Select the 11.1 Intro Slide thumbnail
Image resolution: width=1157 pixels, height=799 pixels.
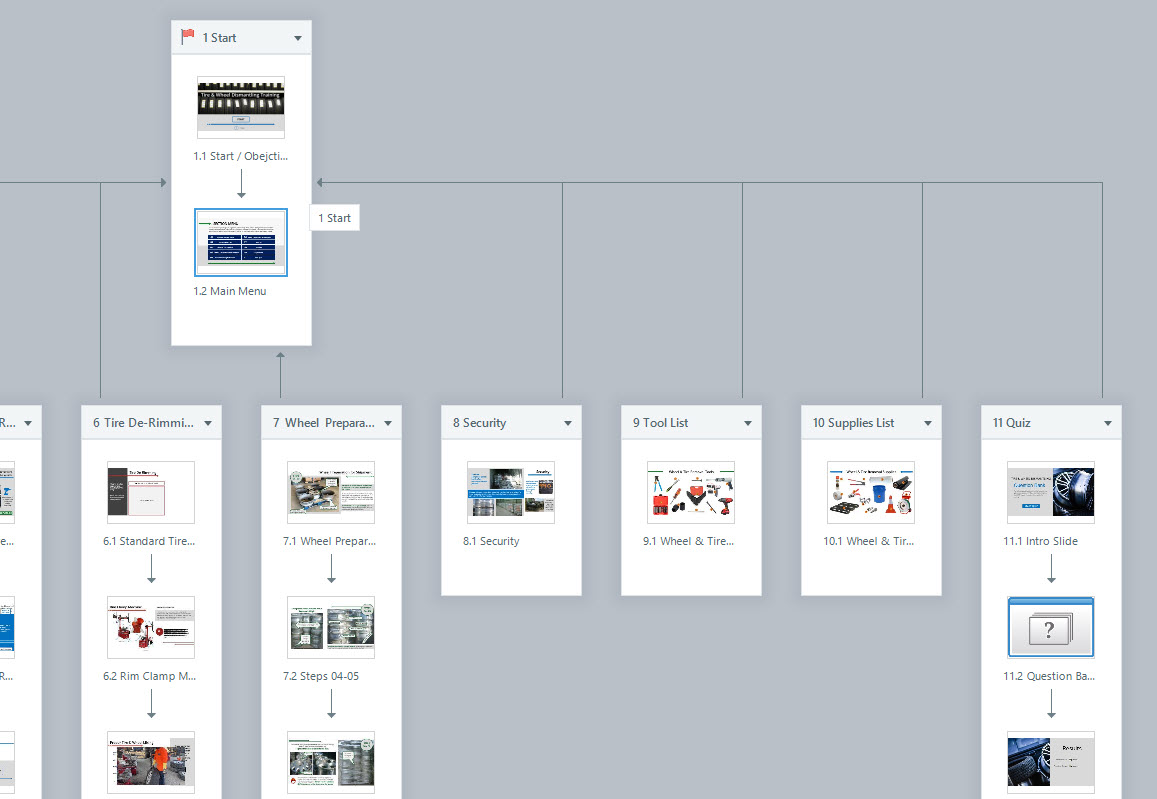[1051, 492]
